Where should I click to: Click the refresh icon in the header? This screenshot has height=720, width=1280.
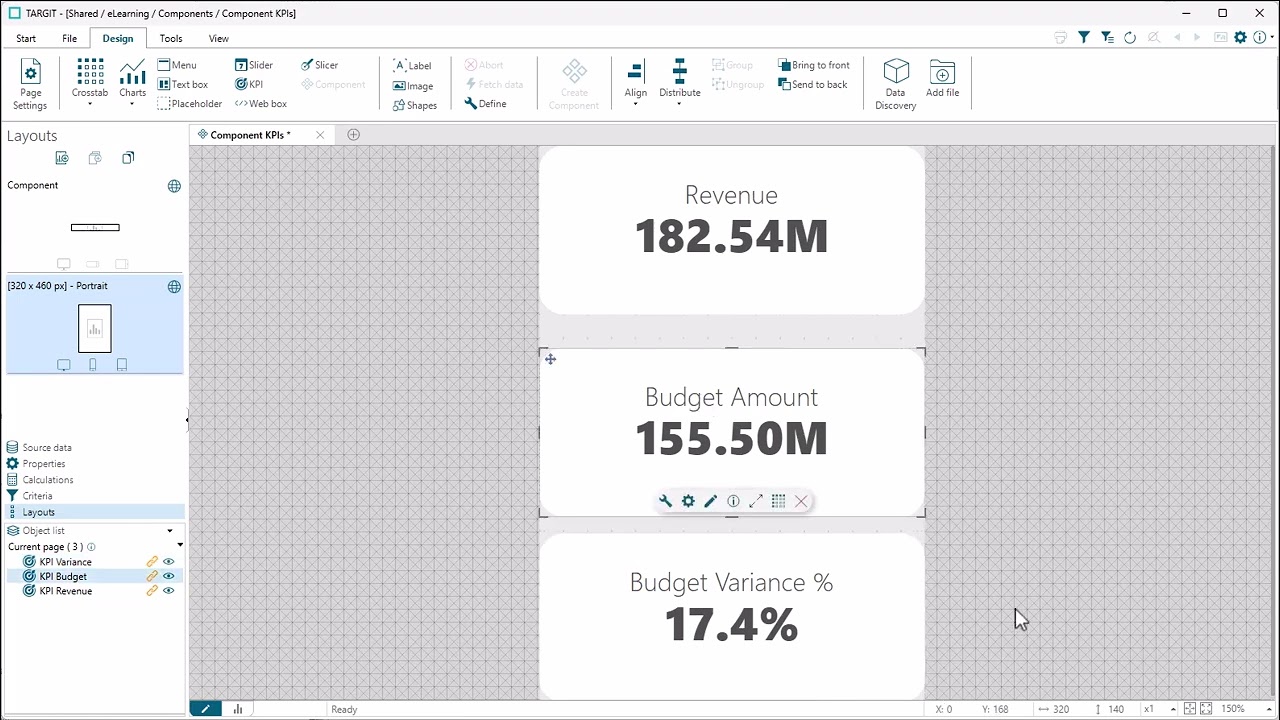1130,38
